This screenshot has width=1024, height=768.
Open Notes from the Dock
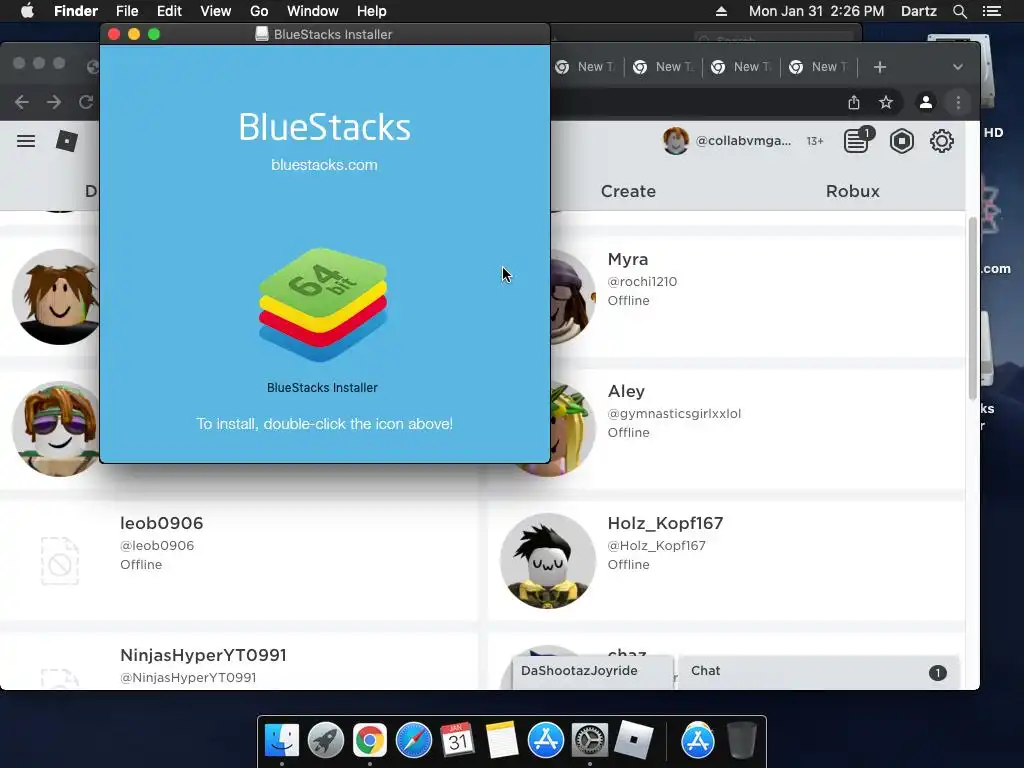point(502,740)
